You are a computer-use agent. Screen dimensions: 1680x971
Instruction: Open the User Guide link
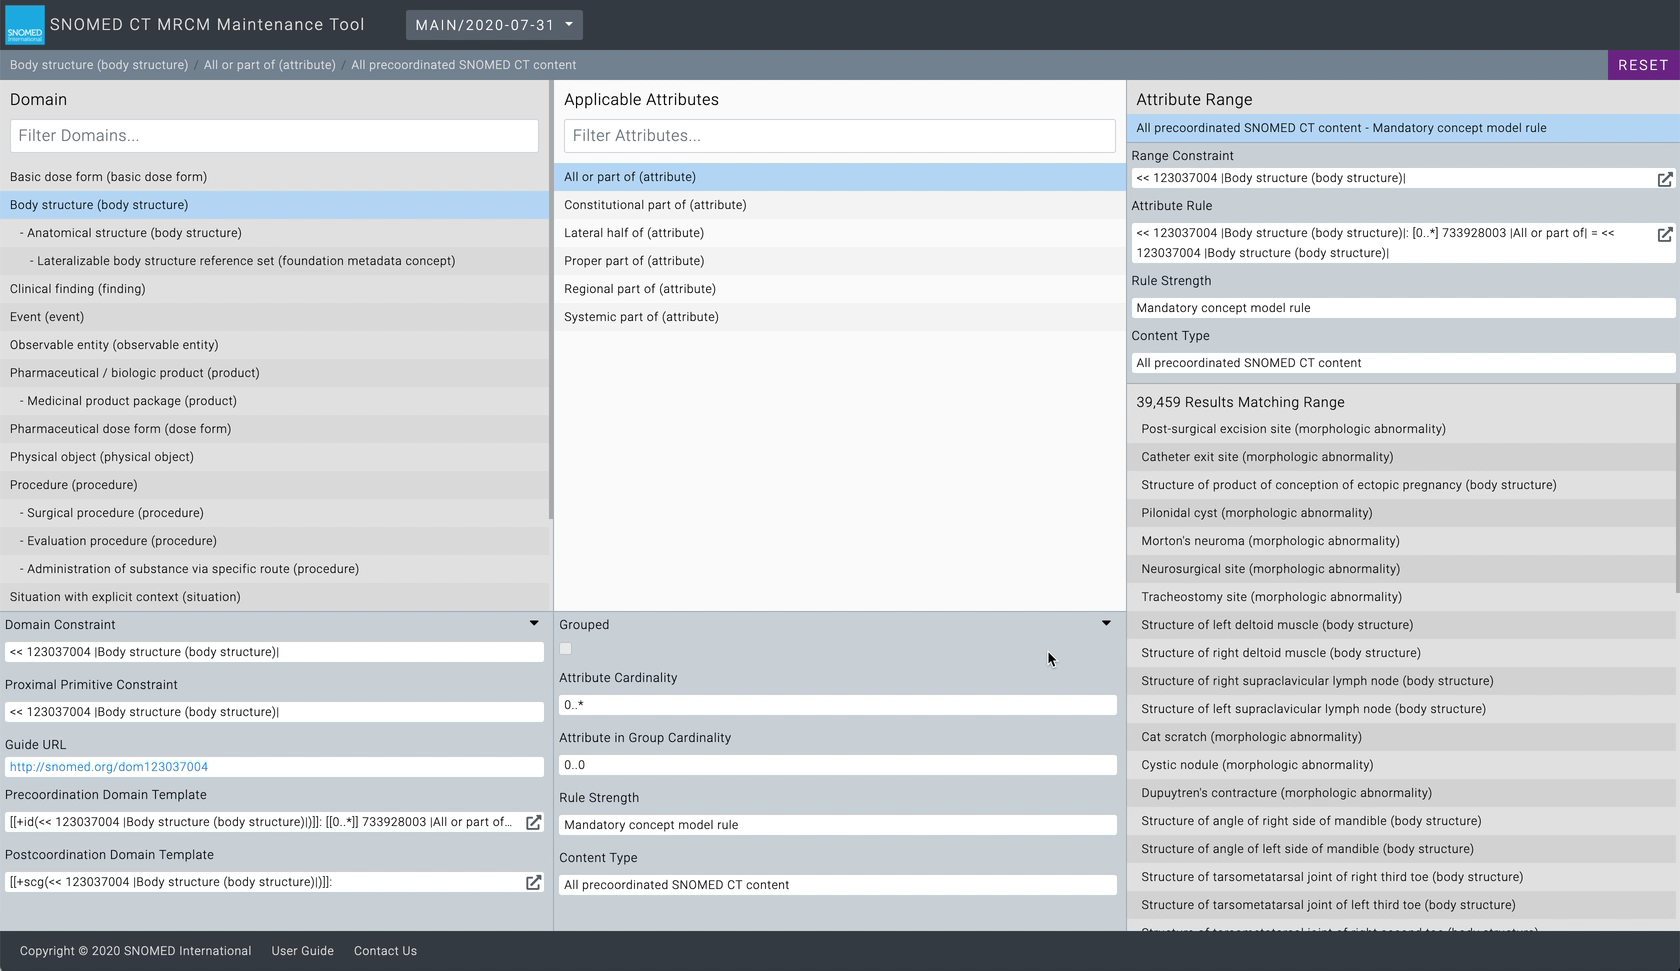point(303,951)
